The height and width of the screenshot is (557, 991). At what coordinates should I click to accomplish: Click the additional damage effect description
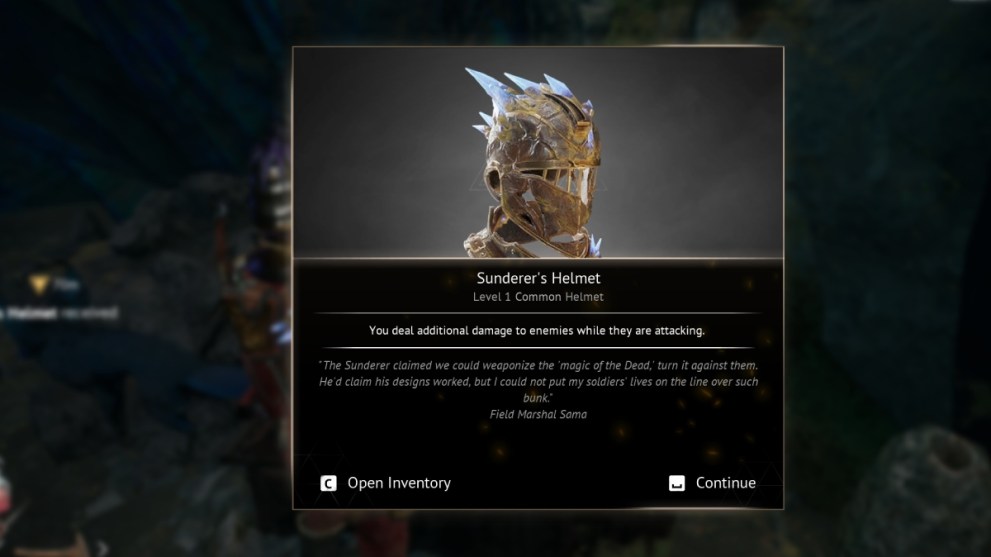(537, 331)
